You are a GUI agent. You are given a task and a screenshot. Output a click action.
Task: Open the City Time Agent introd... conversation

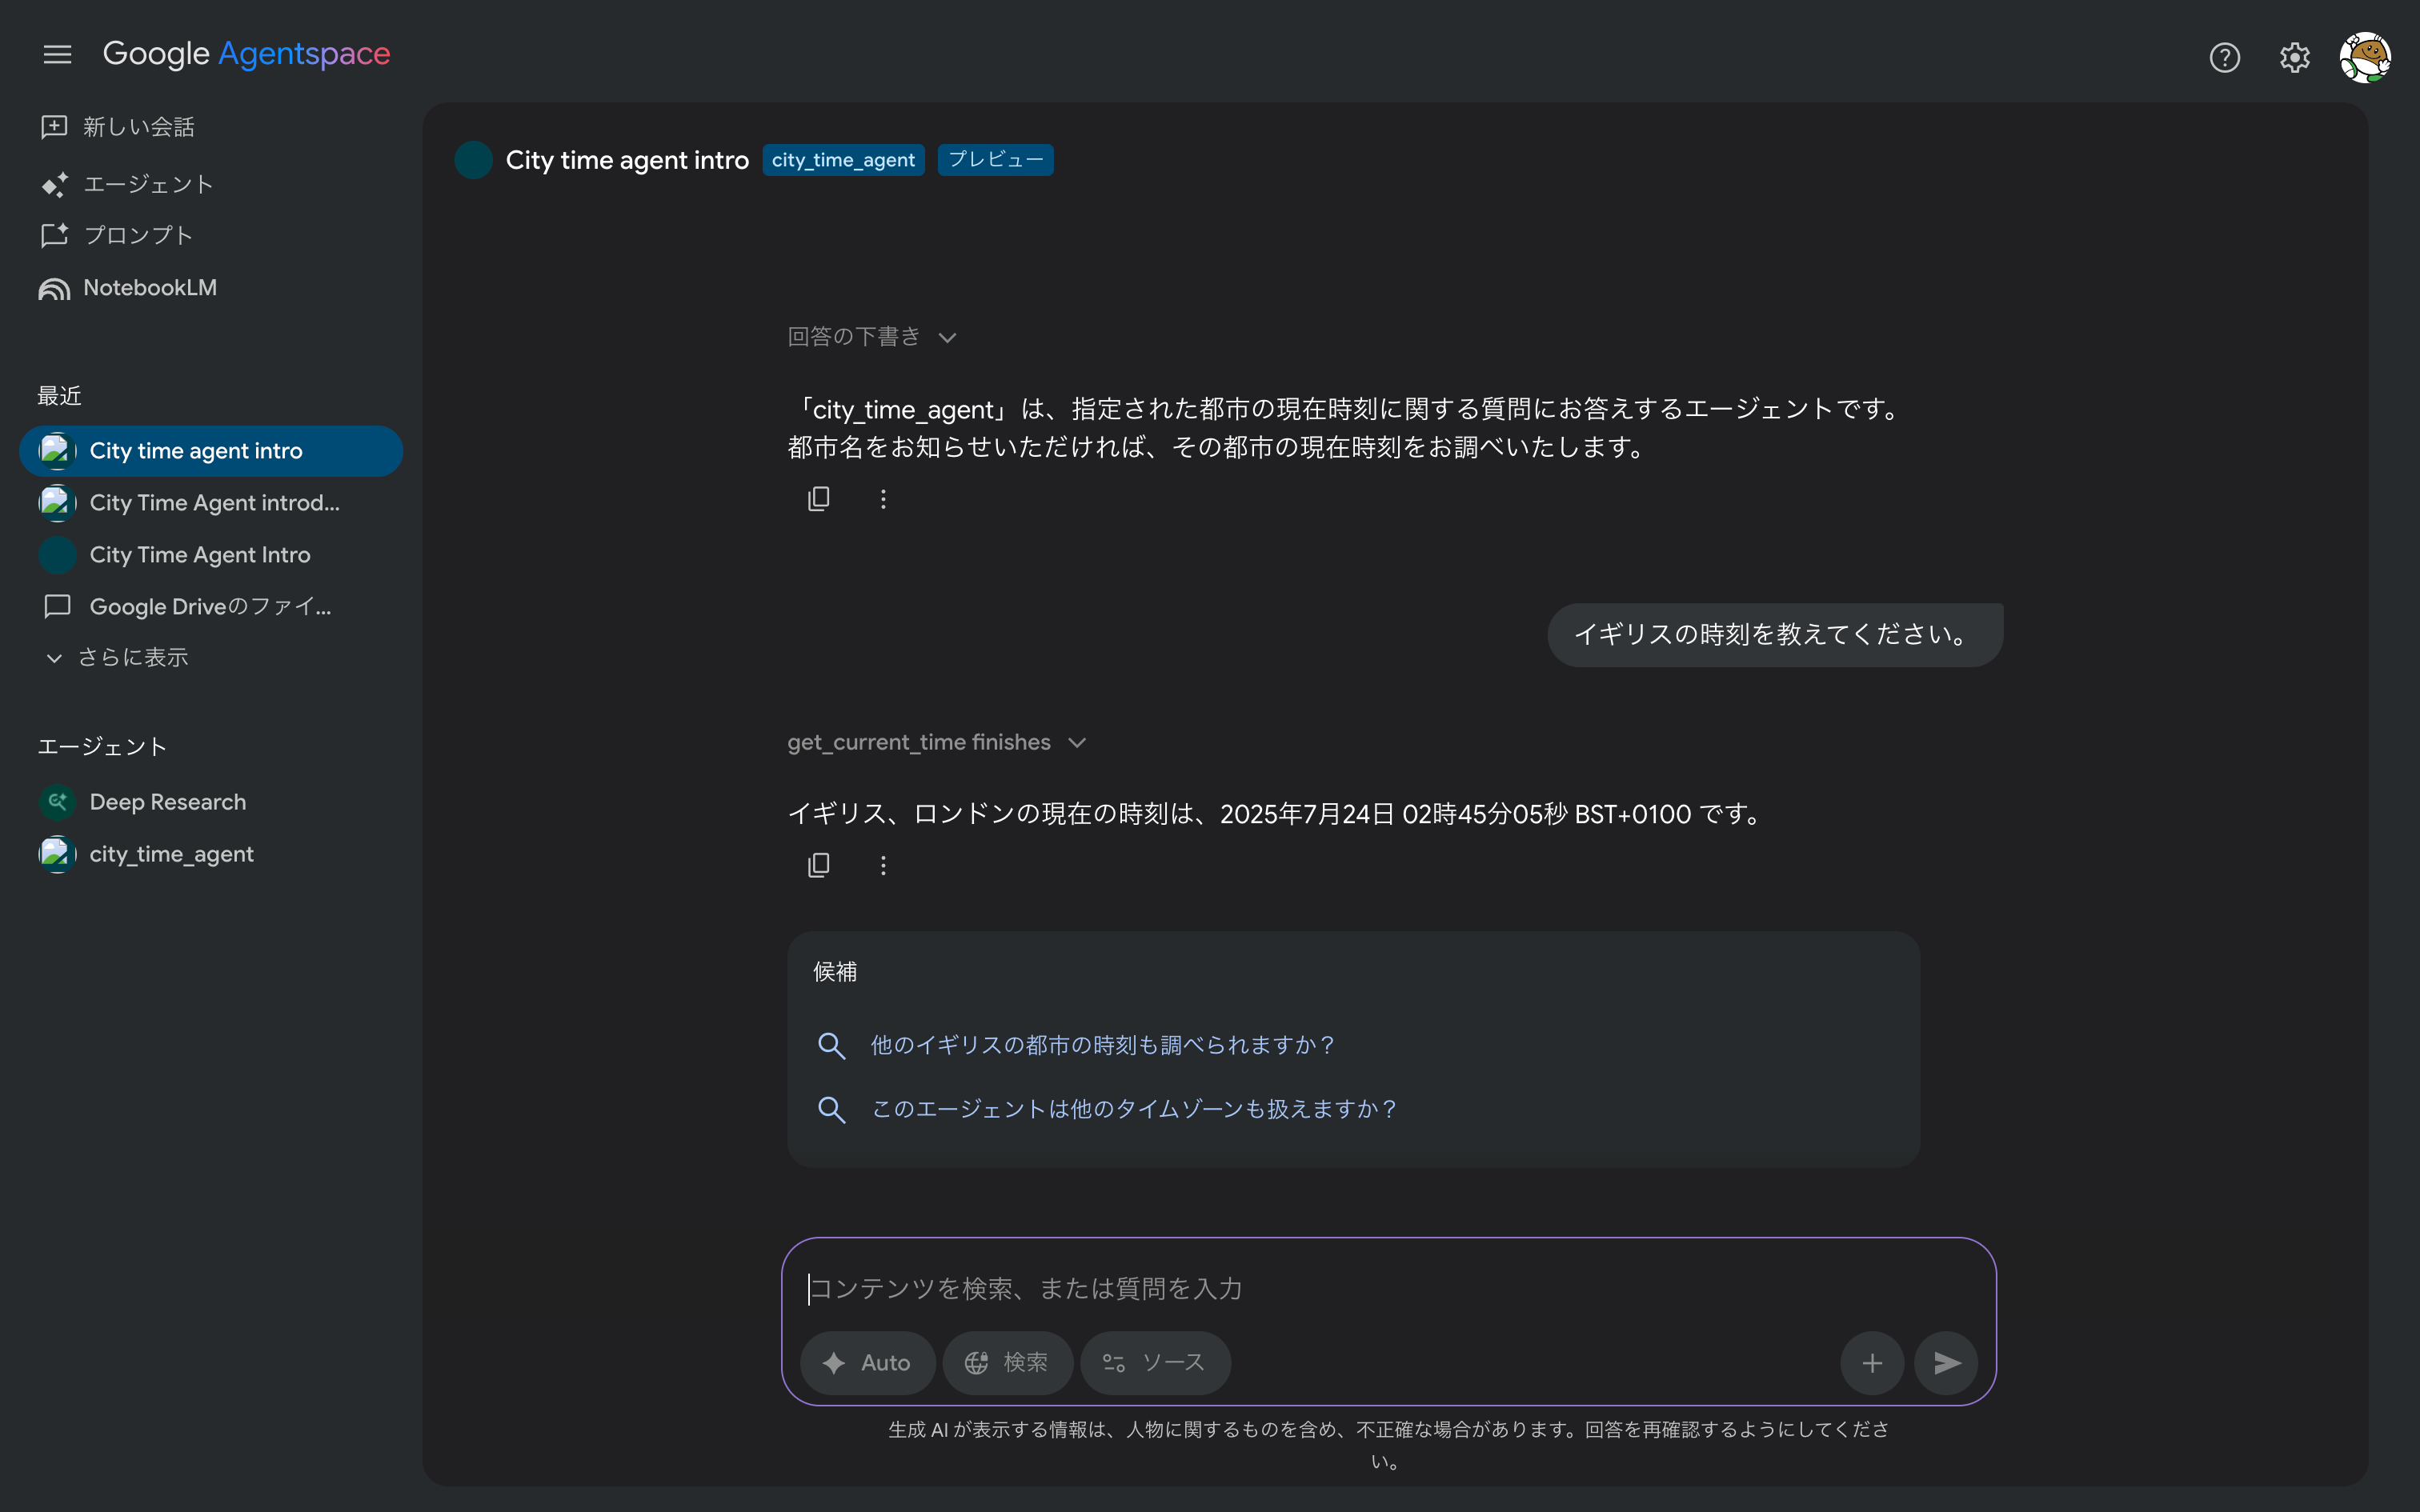(x=211, y=503)
